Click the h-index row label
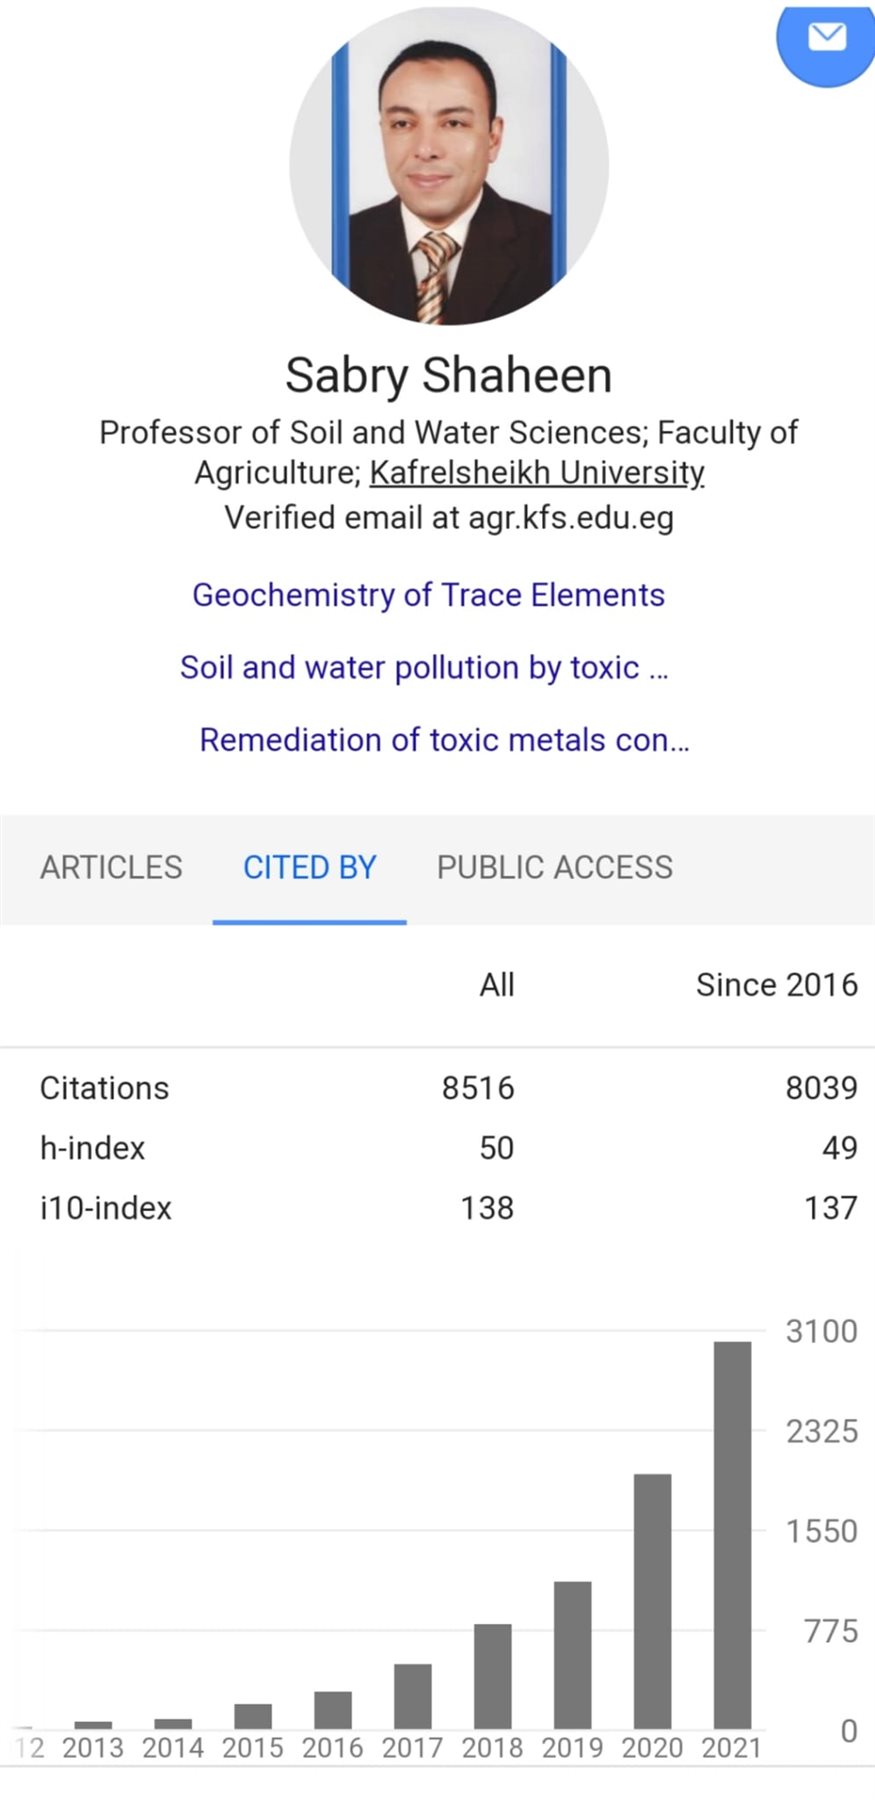Viewport: 875px width, 1800px height. coord(92,1148)
